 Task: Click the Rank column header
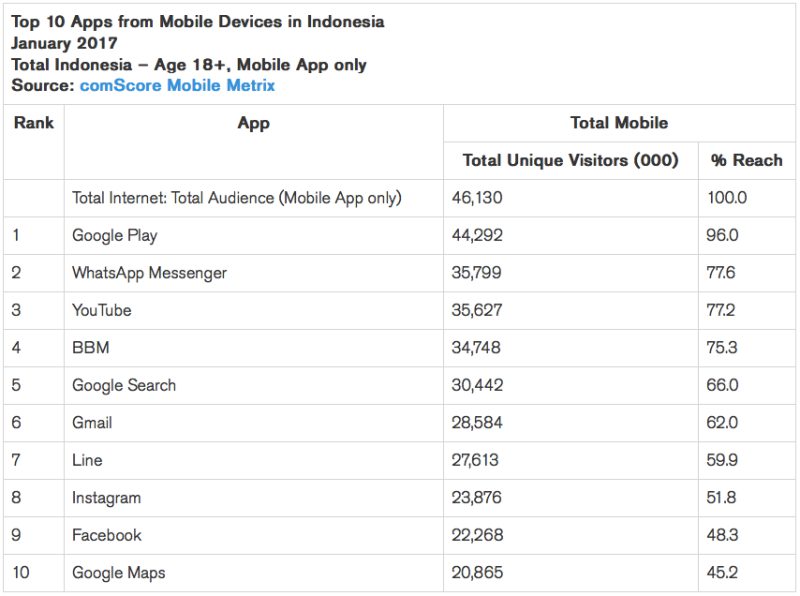(x=34, y=123)
